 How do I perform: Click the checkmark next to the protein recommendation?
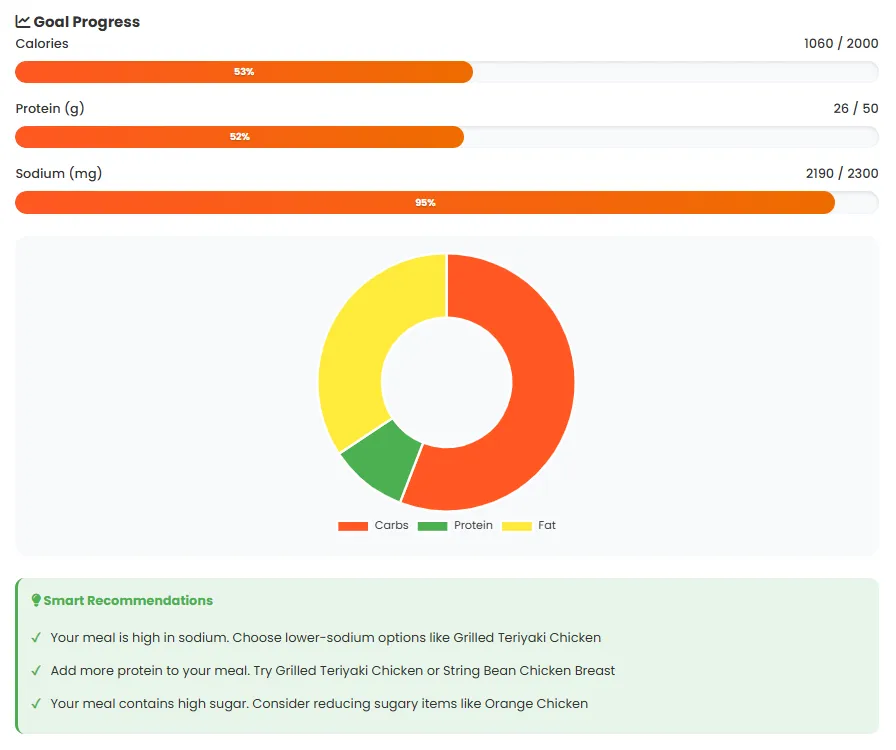point(36,670)
